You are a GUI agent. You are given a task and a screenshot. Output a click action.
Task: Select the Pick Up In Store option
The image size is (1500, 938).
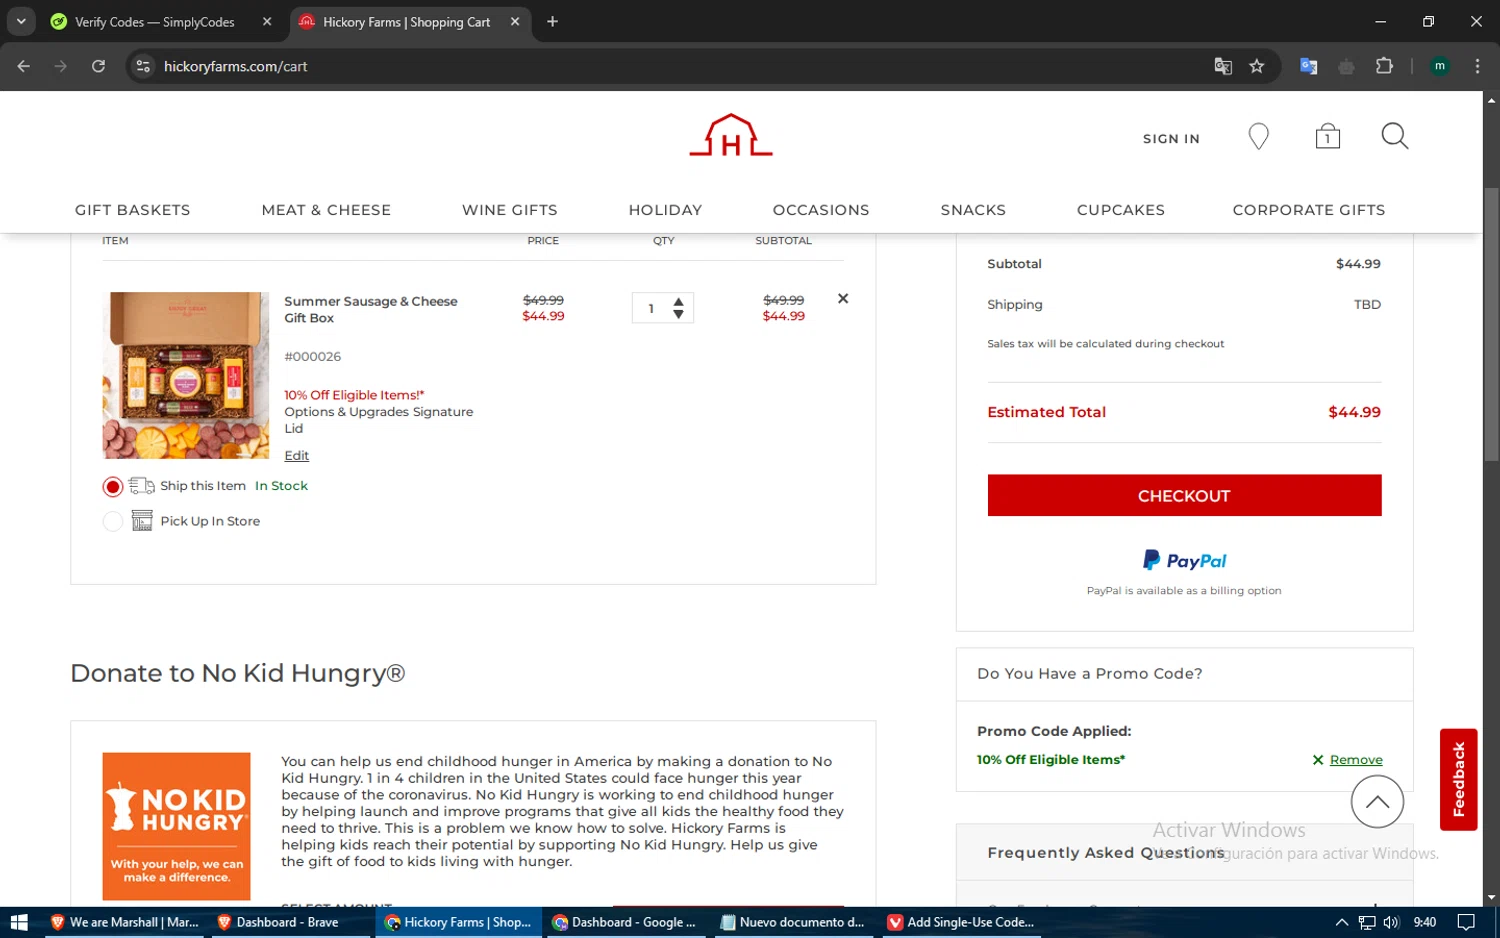click(113, 522)
